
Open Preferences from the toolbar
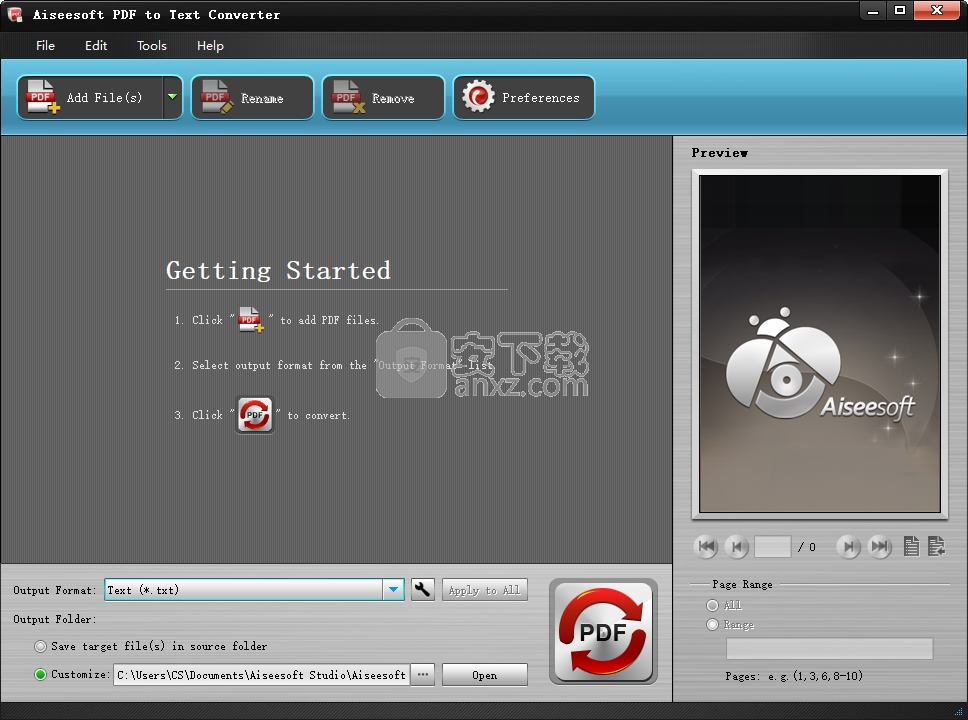[x=524, y=98]
